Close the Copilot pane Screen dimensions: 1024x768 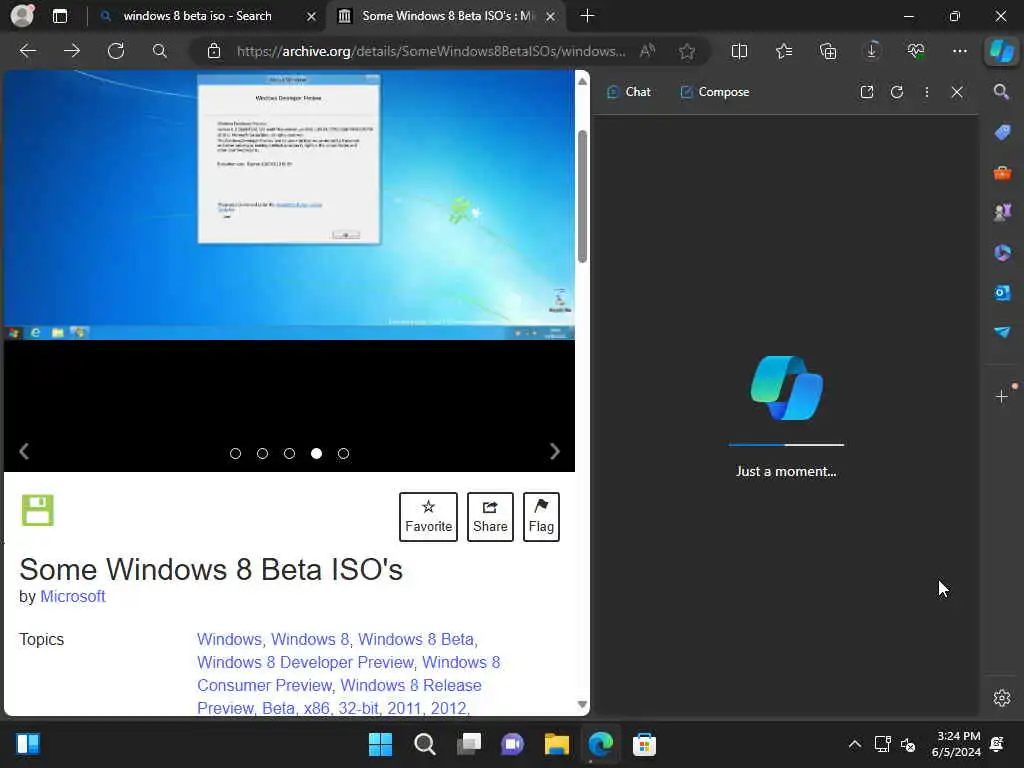(x=957, y=92)
